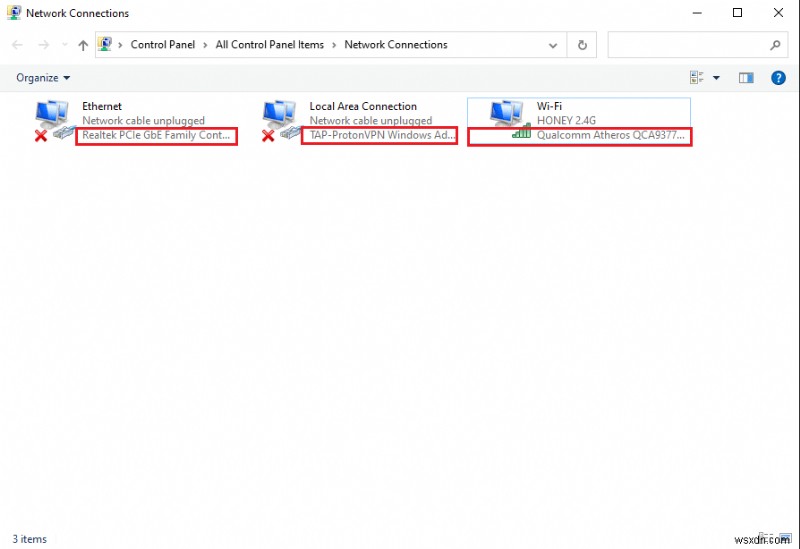This screenshot has width=800, height=549.
Task: Close the Network Connections window
Action: (778, 13)
